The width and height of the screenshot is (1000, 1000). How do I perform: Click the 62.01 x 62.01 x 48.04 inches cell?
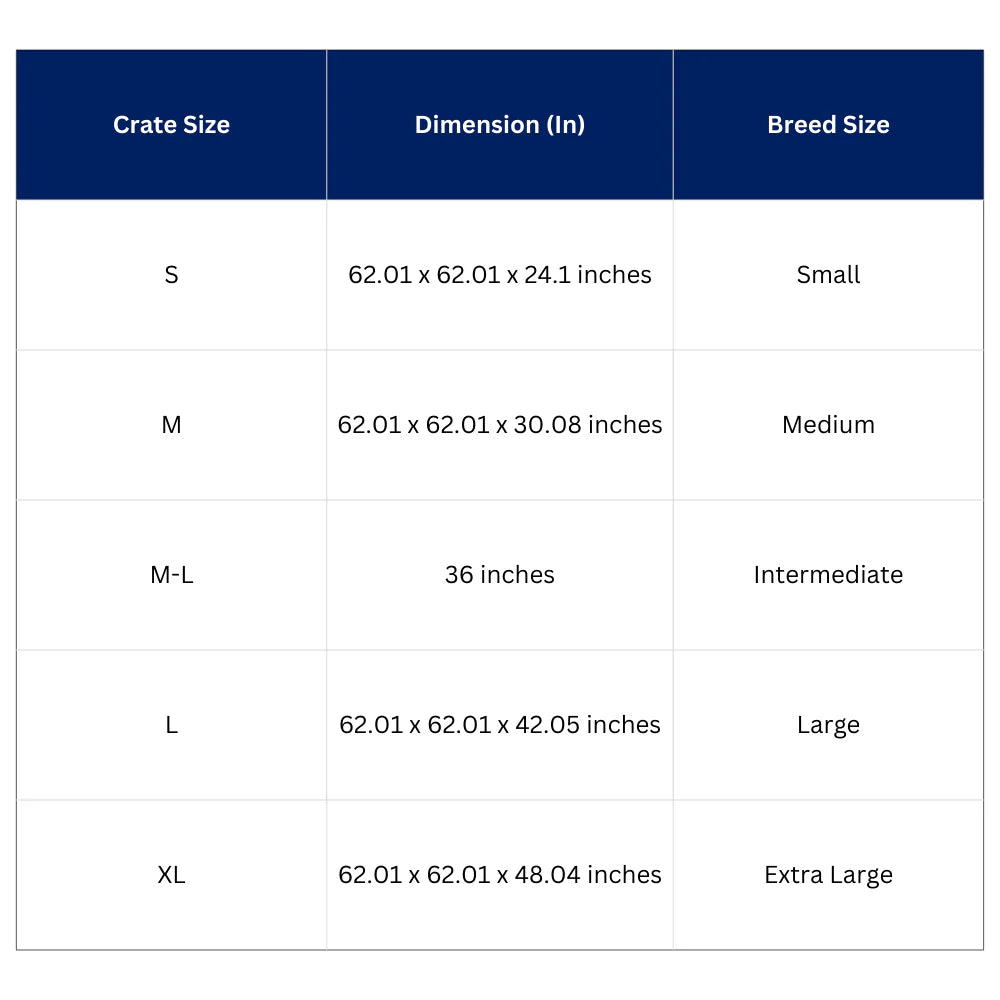[x=500, y=875]
